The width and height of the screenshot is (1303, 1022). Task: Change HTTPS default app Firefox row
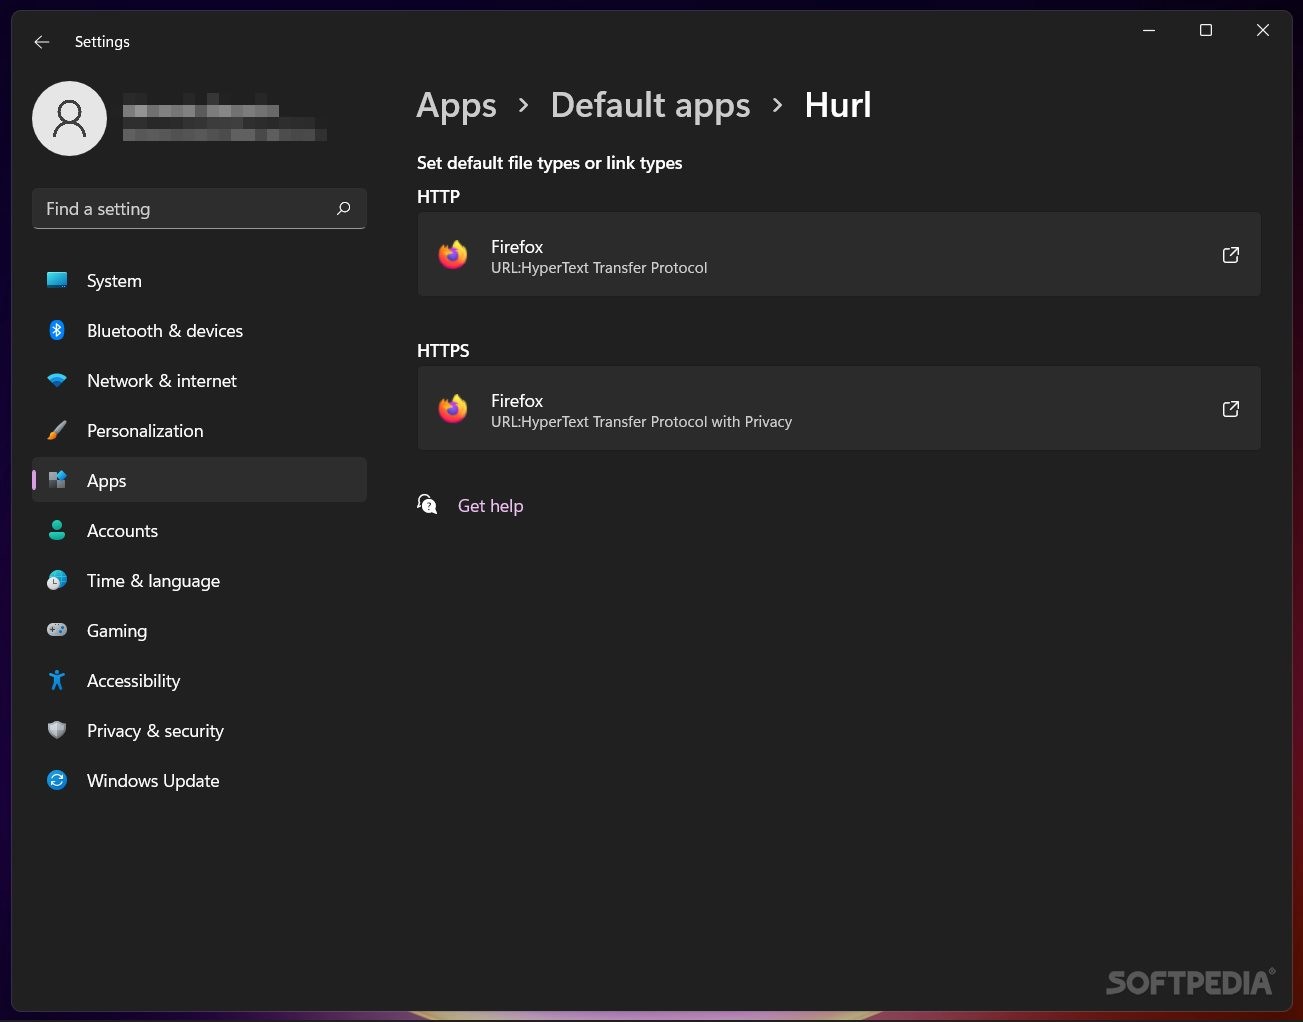pos(839,409)
